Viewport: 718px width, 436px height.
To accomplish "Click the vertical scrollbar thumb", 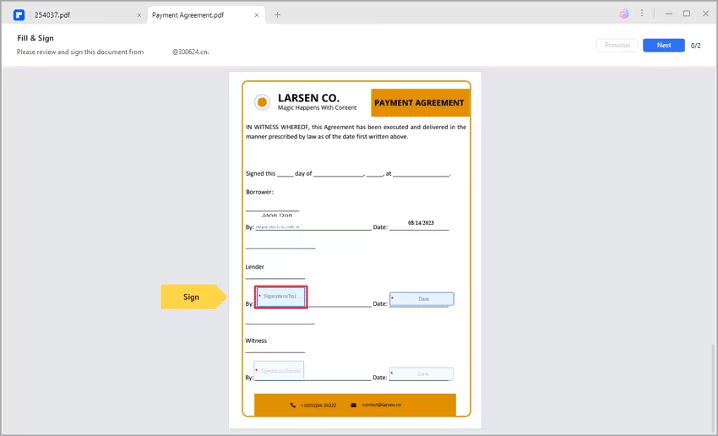I will [x=713, y=387].
